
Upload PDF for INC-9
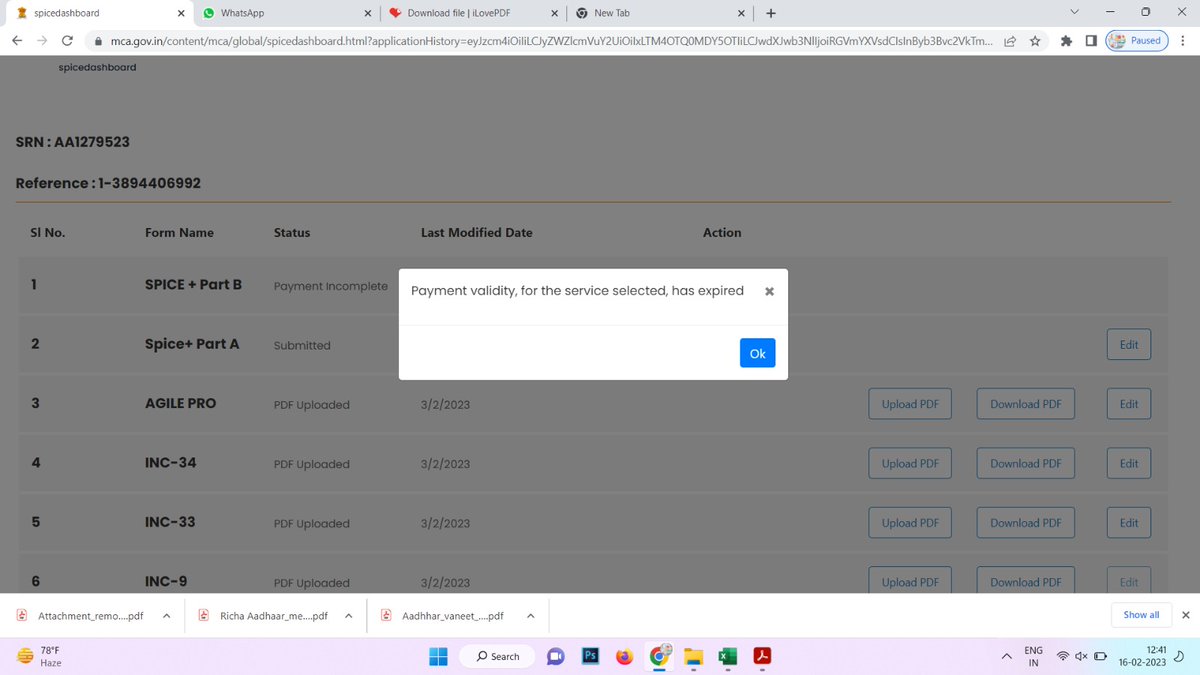(910, 581)
